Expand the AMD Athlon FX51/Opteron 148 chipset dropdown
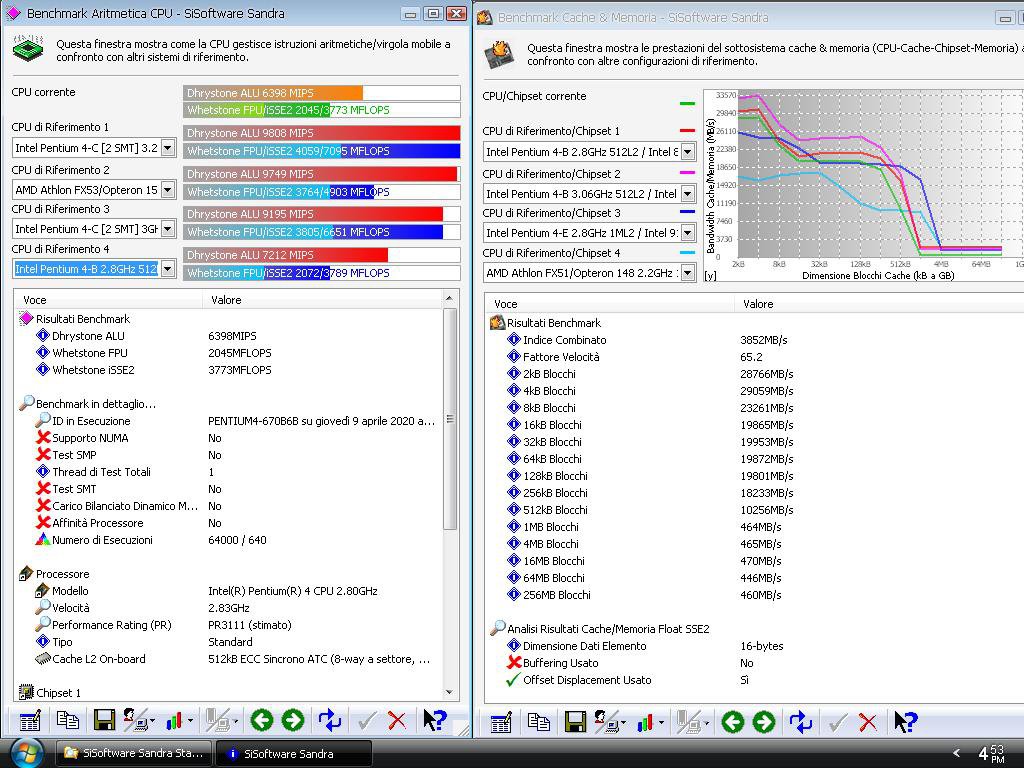 pos(688,273)
